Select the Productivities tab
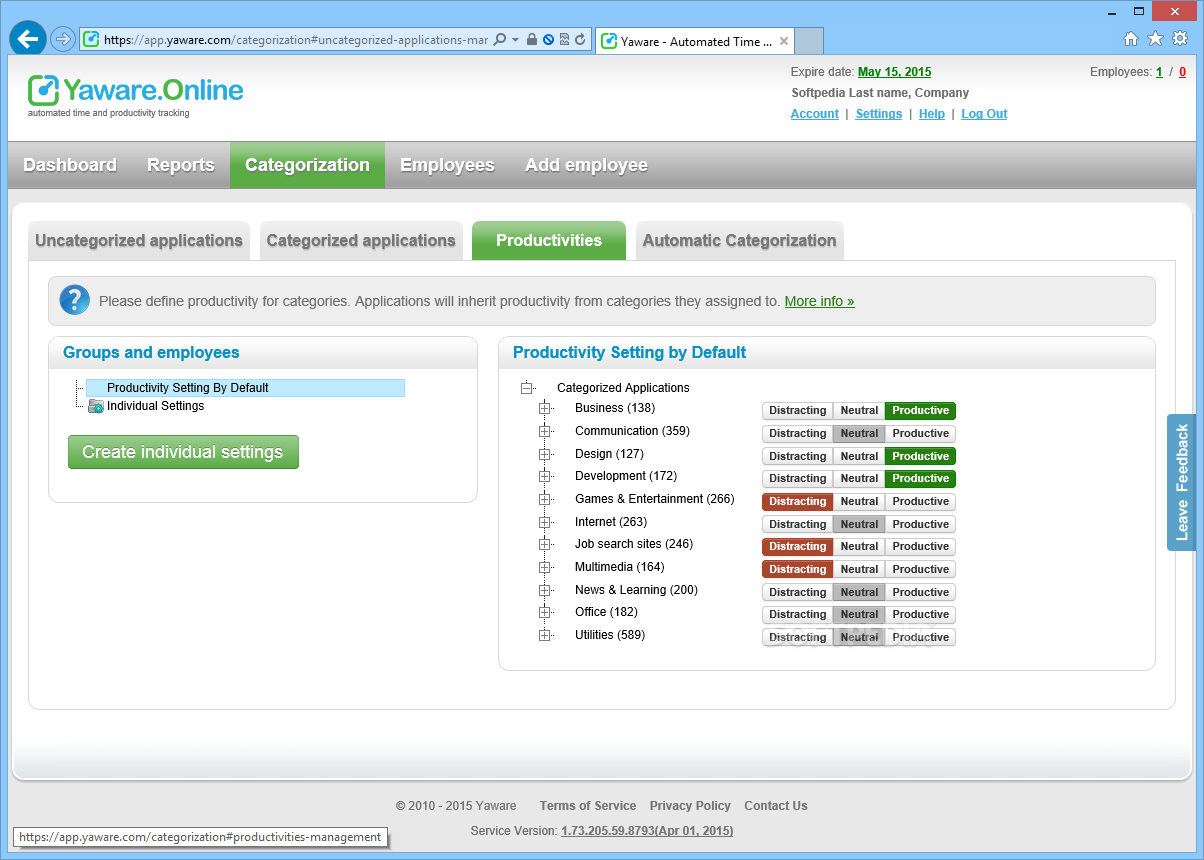The width and height of the screenshot is (1204, 860). 549,240
